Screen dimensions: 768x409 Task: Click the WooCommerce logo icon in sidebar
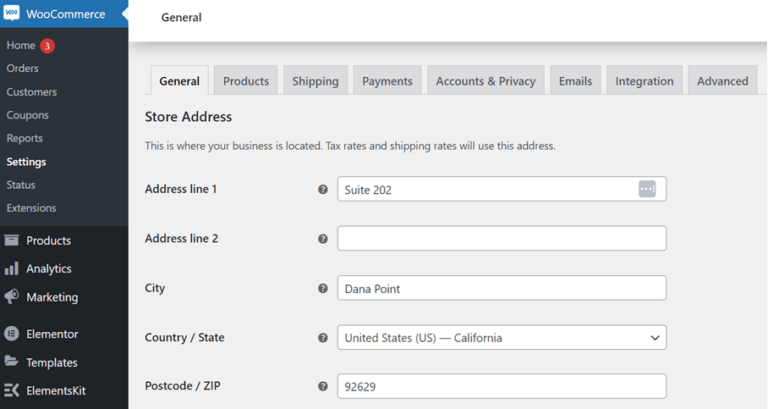[x=12, y=16]
